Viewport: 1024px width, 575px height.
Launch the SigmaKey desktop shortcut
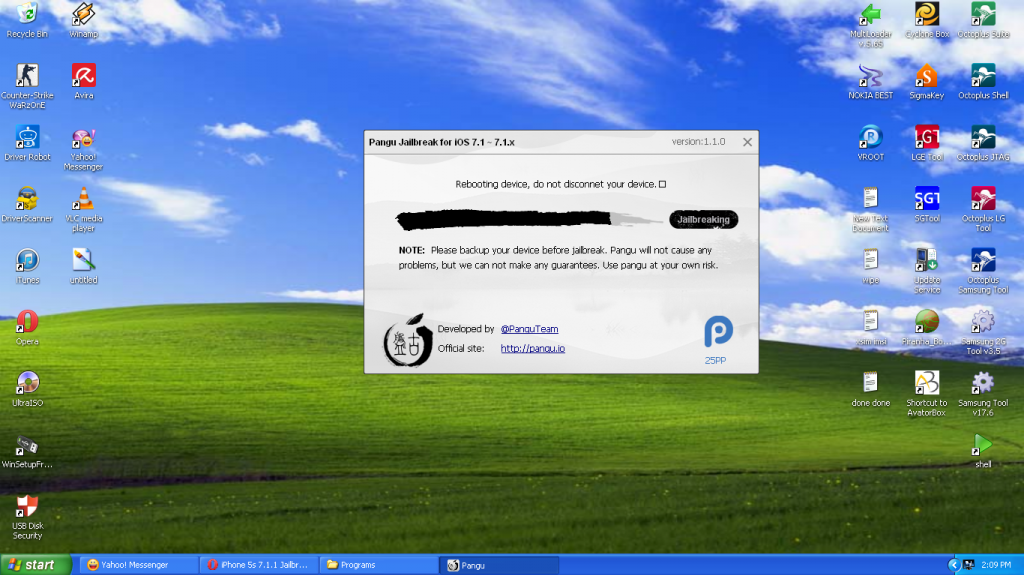[926, 77]
